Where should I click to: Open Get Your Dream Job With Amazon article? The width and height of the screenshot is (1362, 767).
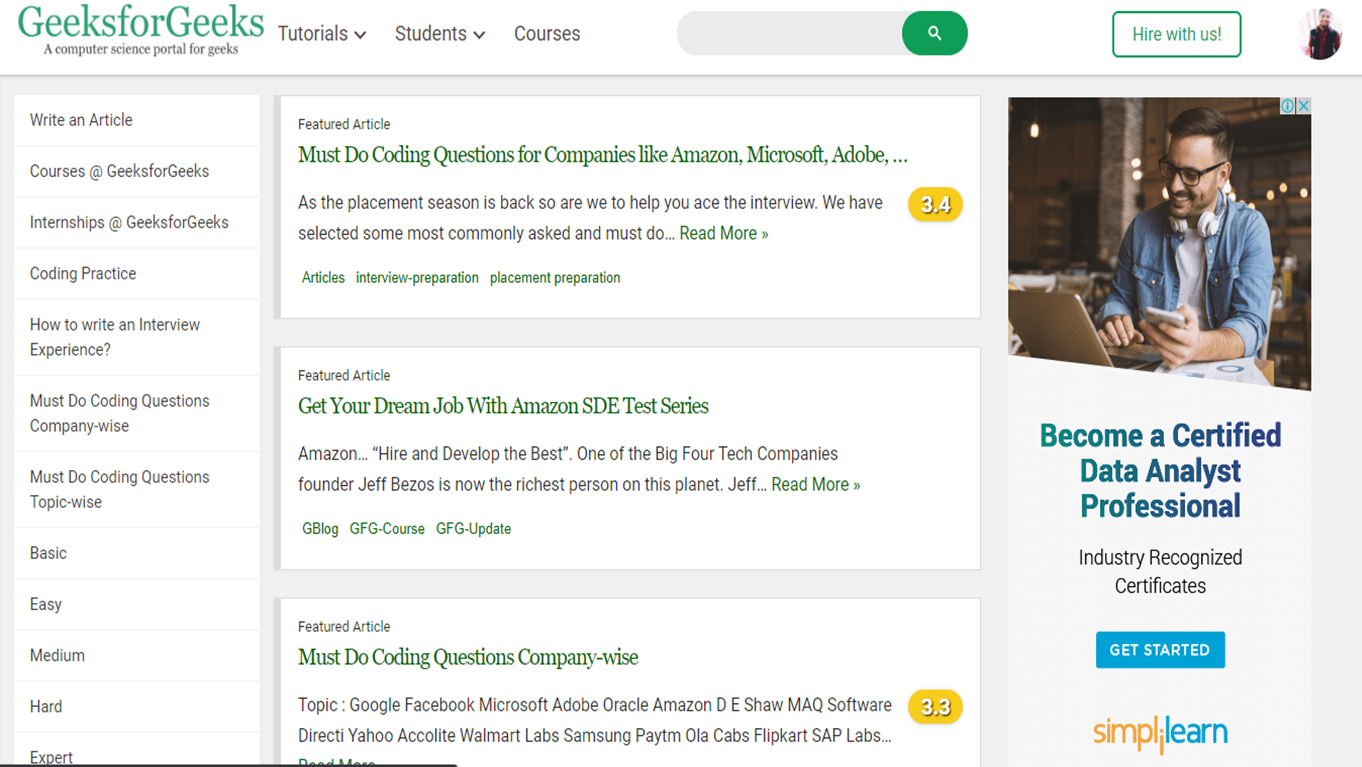coord(503,406)
